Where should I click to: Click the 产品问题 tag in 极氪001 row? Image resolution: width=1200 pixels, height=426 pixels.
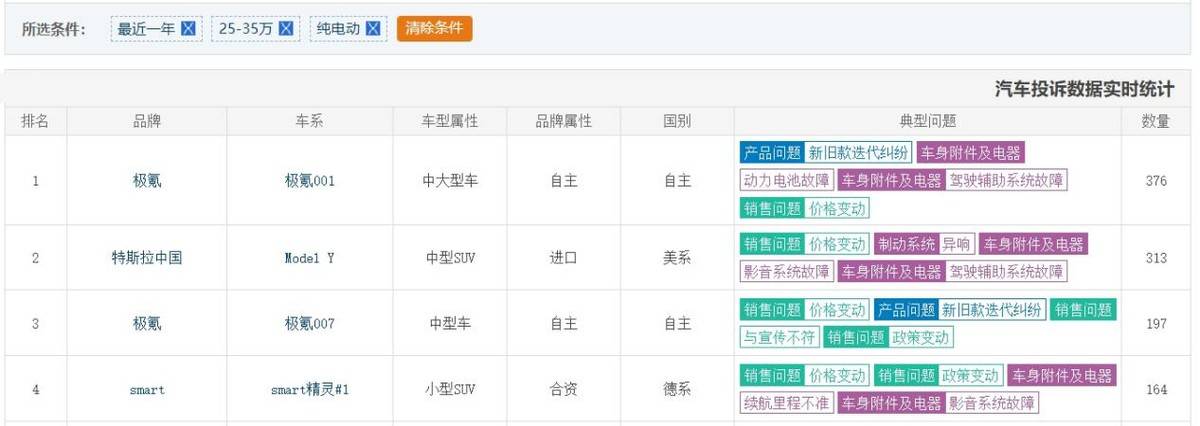772,153
